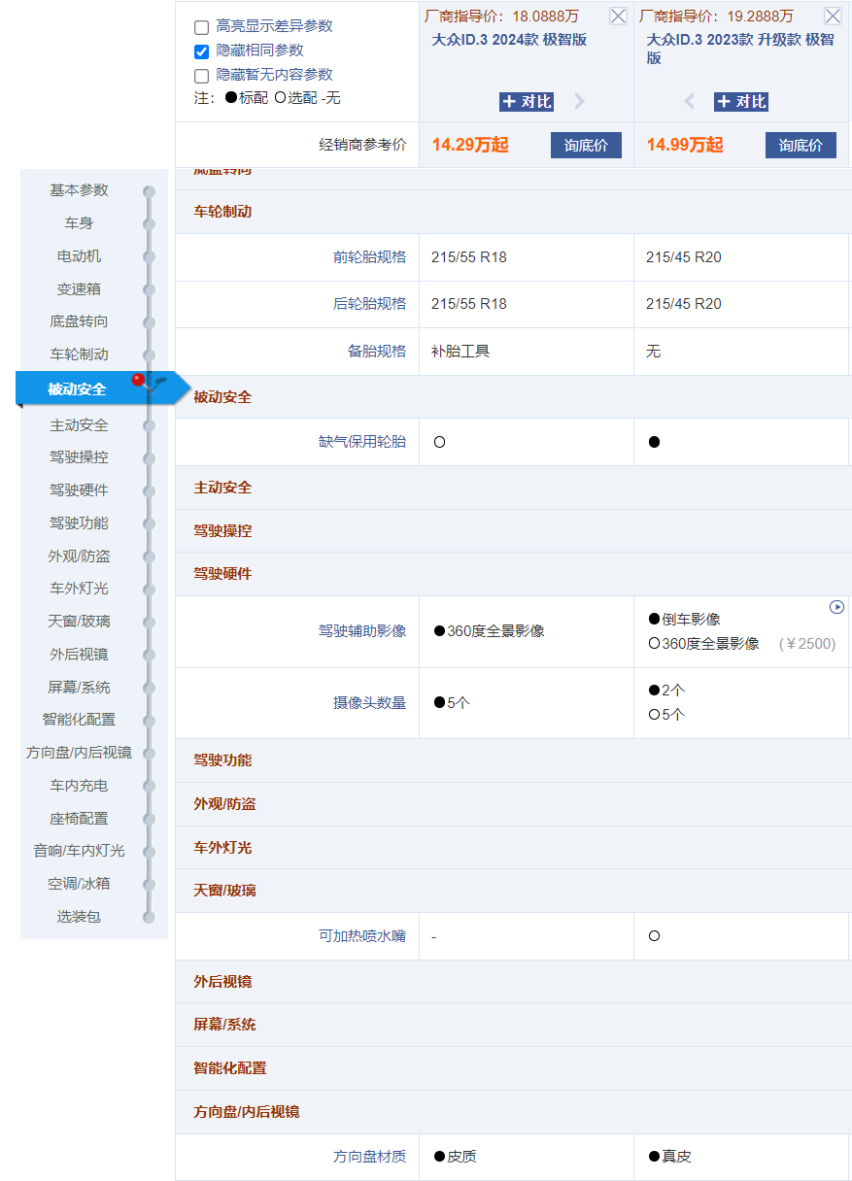Remove 大众ID.3 2024款 极智版 with its X icon
Image resolution: width=852 pixels, height=1181 pixels.
point(618,16)
